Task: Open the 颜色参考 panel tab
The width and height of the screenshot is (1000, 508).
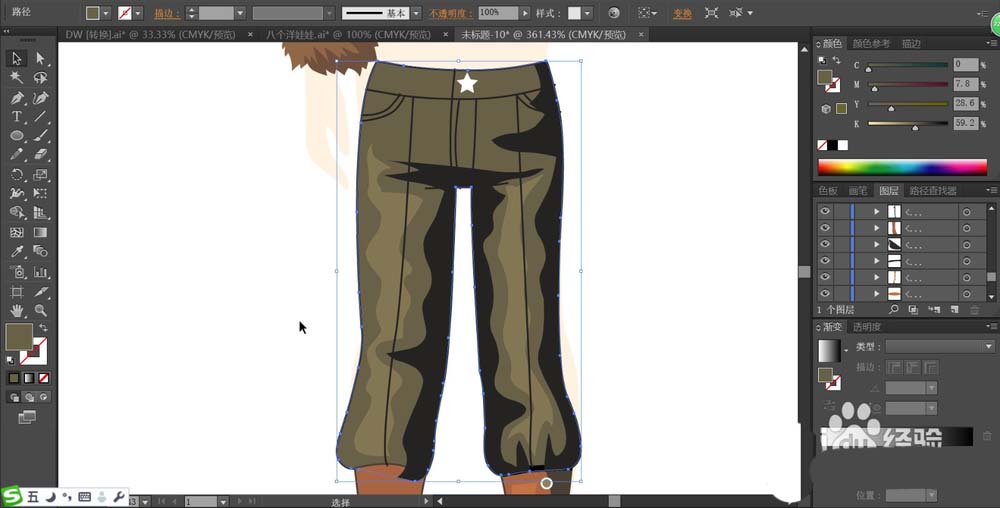Action: [871, 43]
